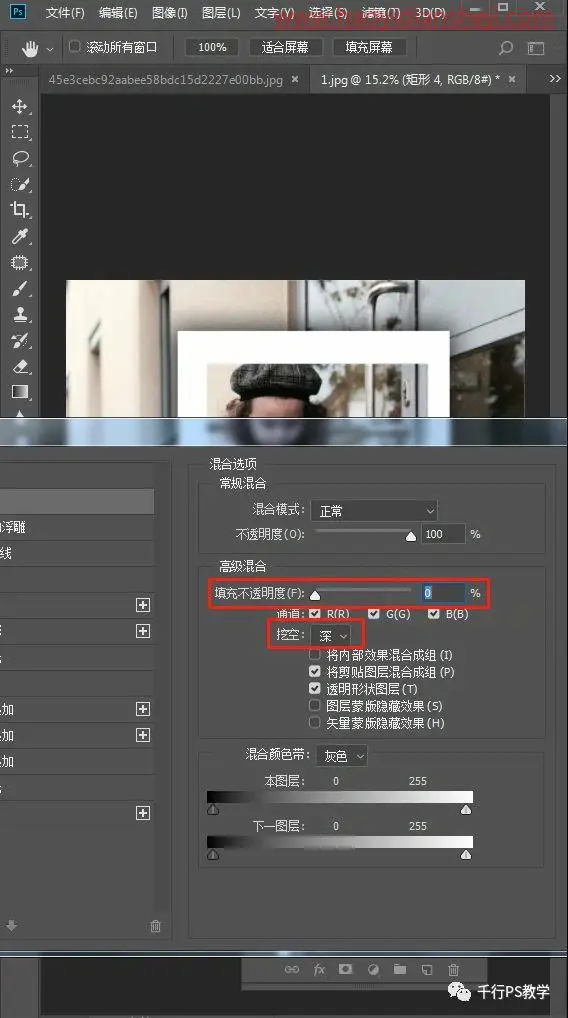Create a new layer icon
The image size is (568, 1018).
[x=426, y=970]
